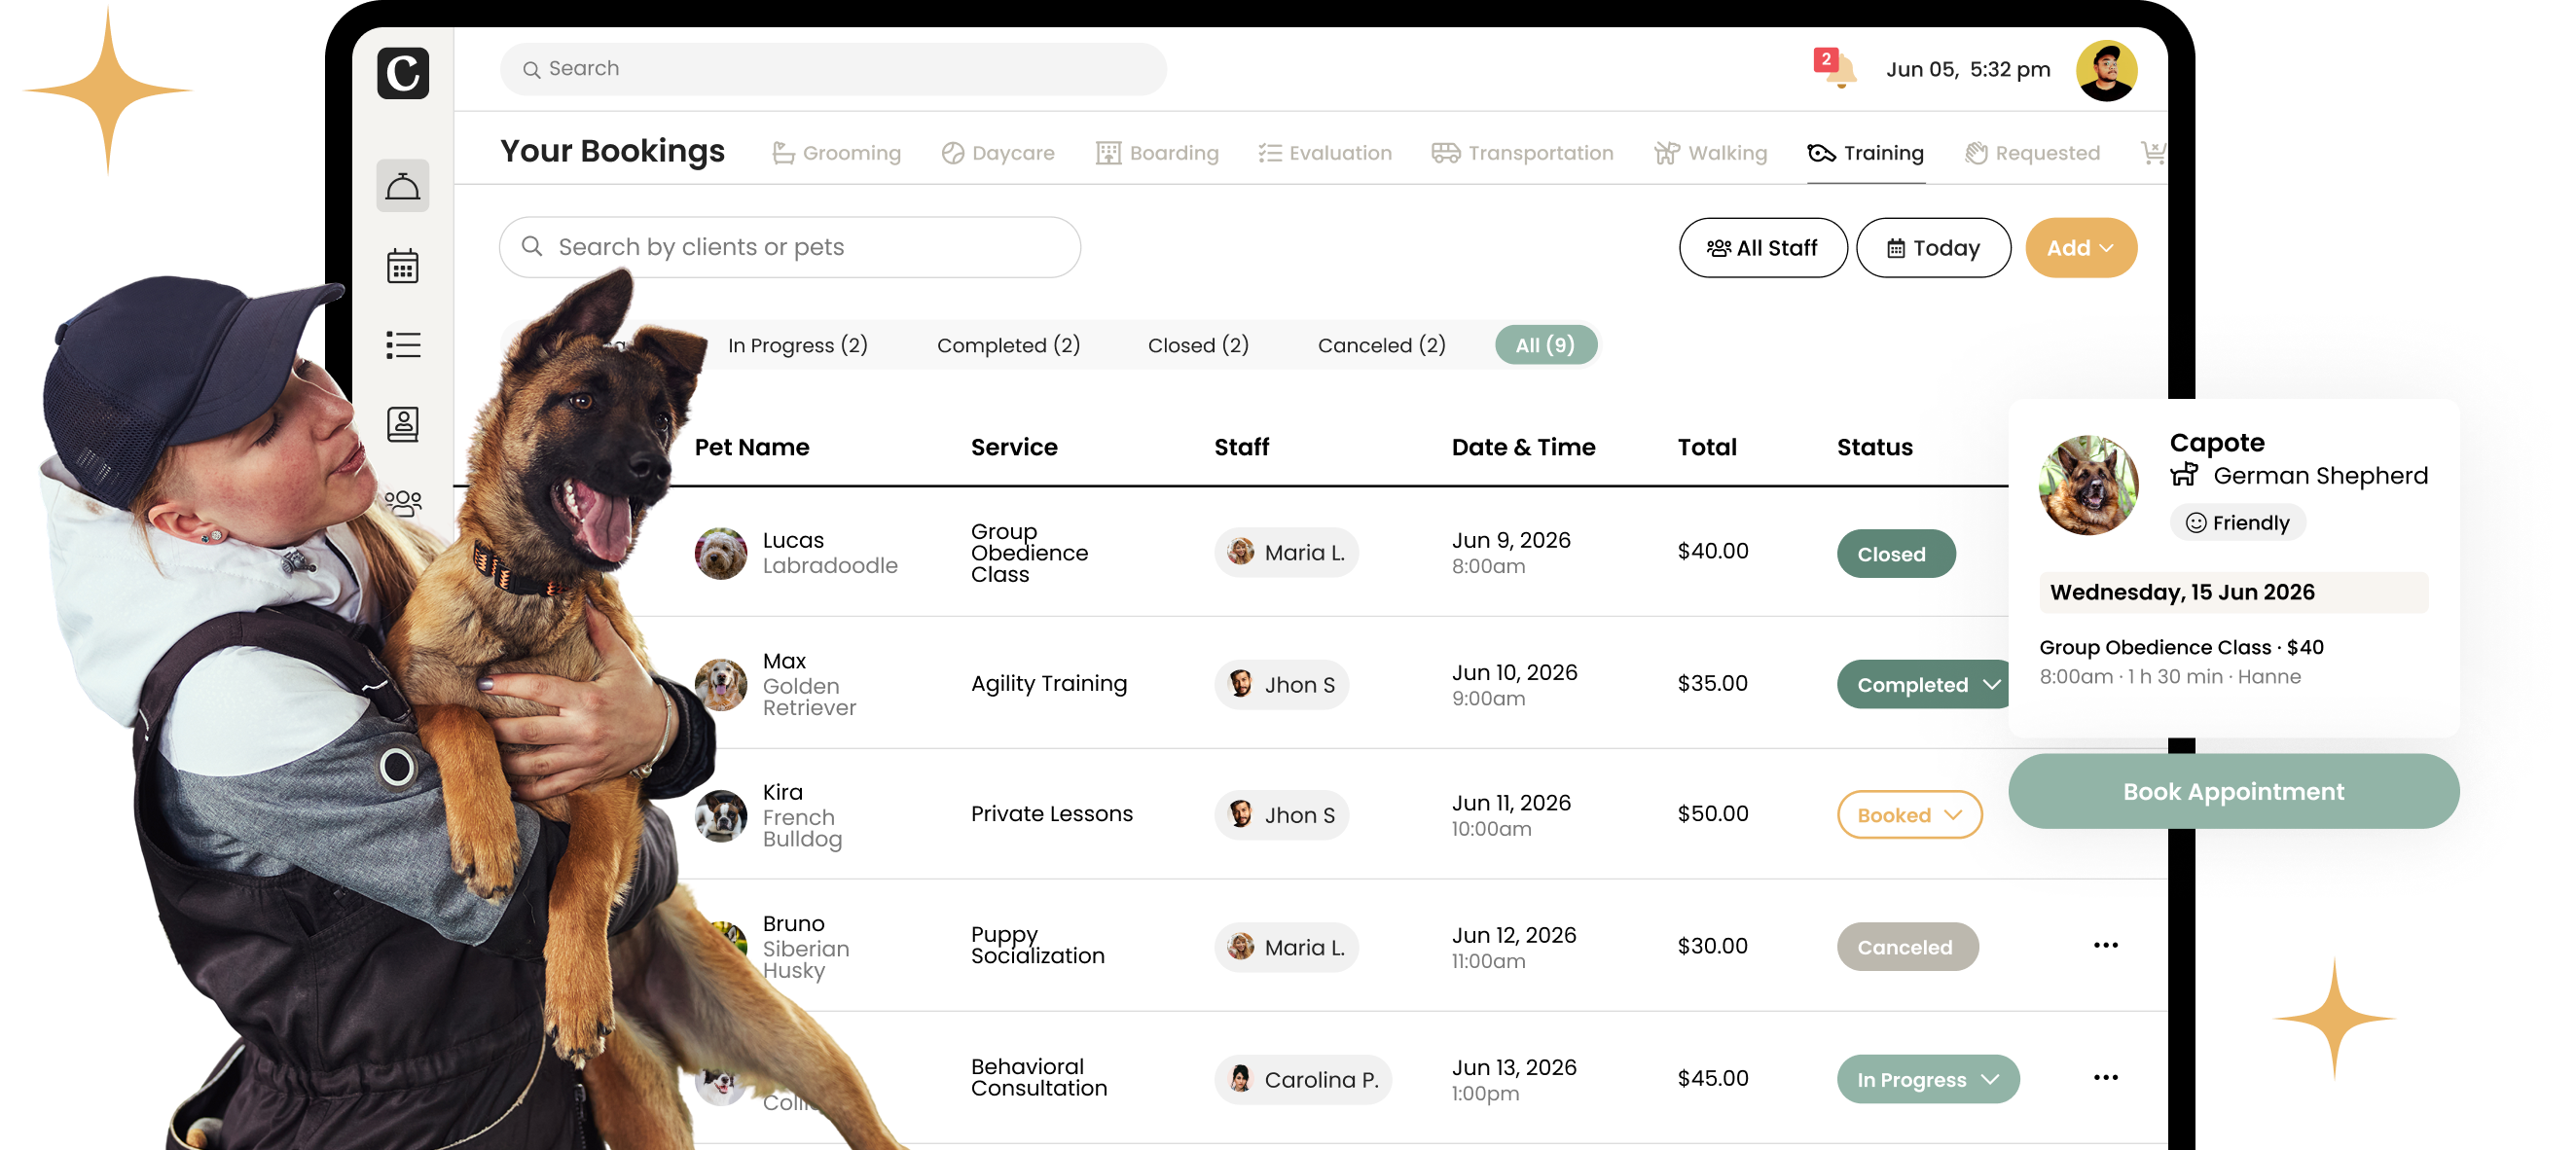Screen dimensions: 2576x1150
Task: Click the Pet Name column header
Action: pos(752,447)
